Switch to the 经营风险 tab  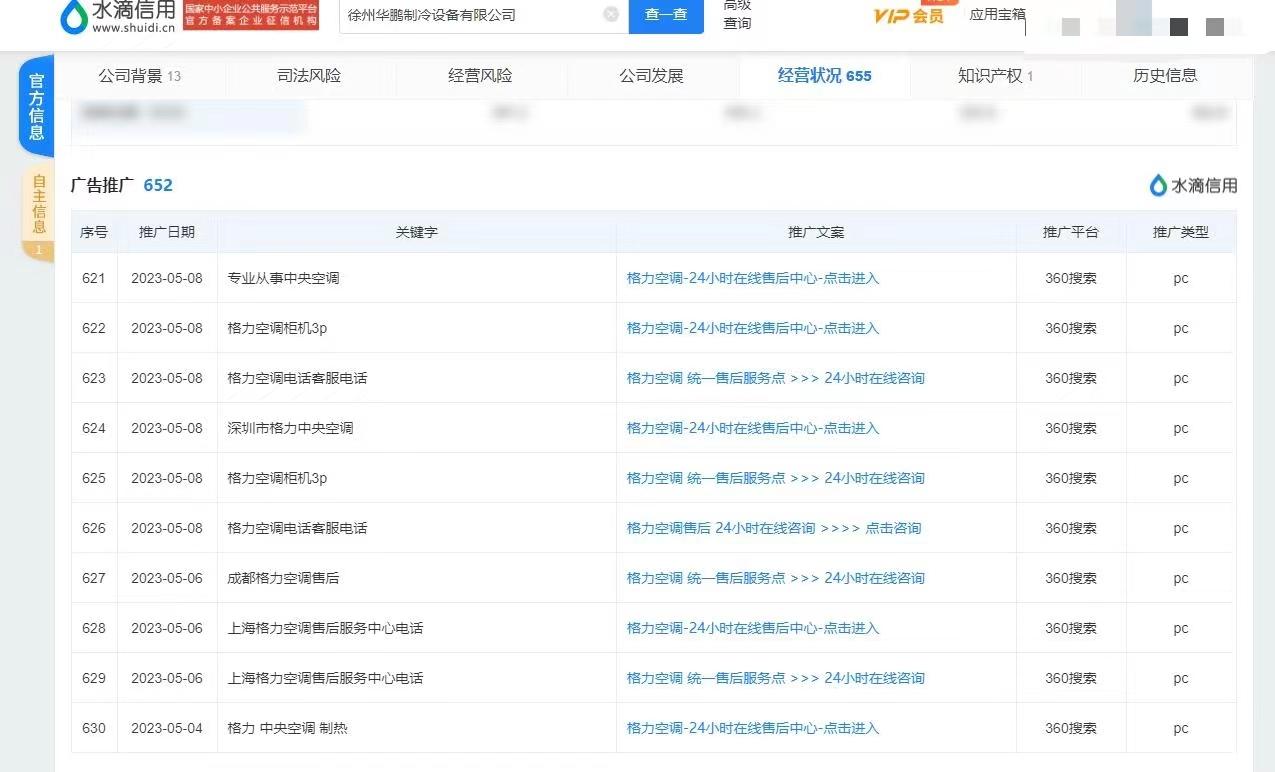coord(480,76)
